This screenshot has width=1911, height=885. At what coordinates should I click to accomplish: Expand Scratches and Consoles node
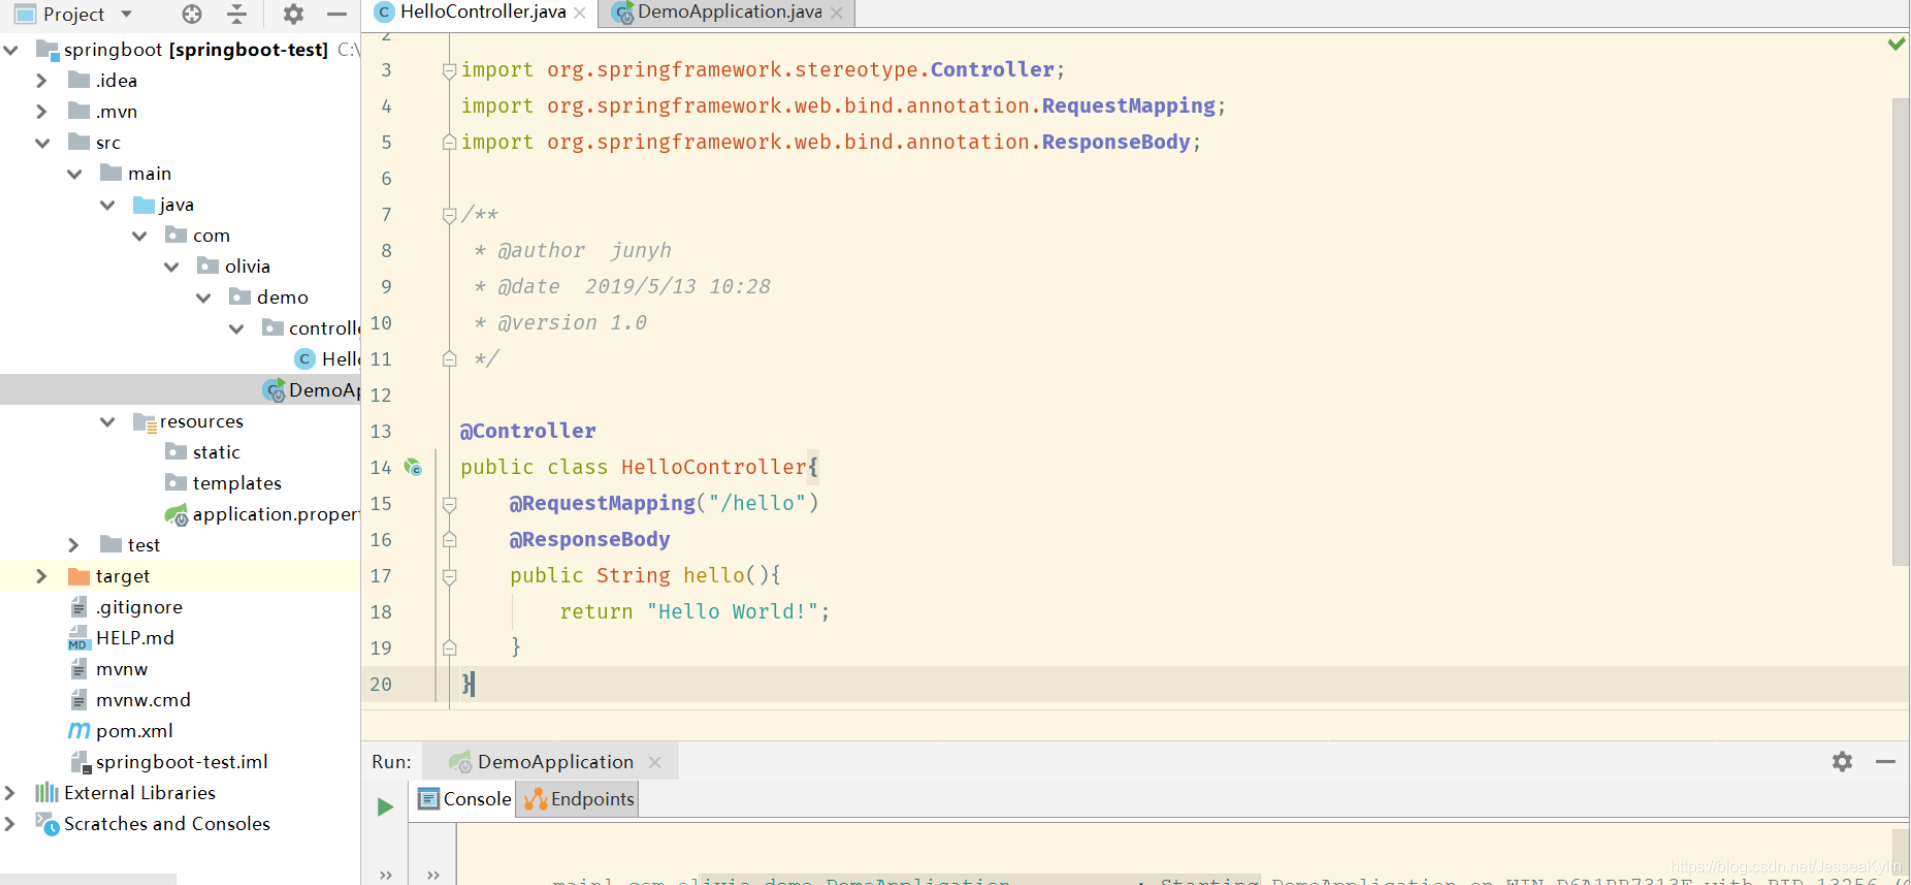point(9,824)
